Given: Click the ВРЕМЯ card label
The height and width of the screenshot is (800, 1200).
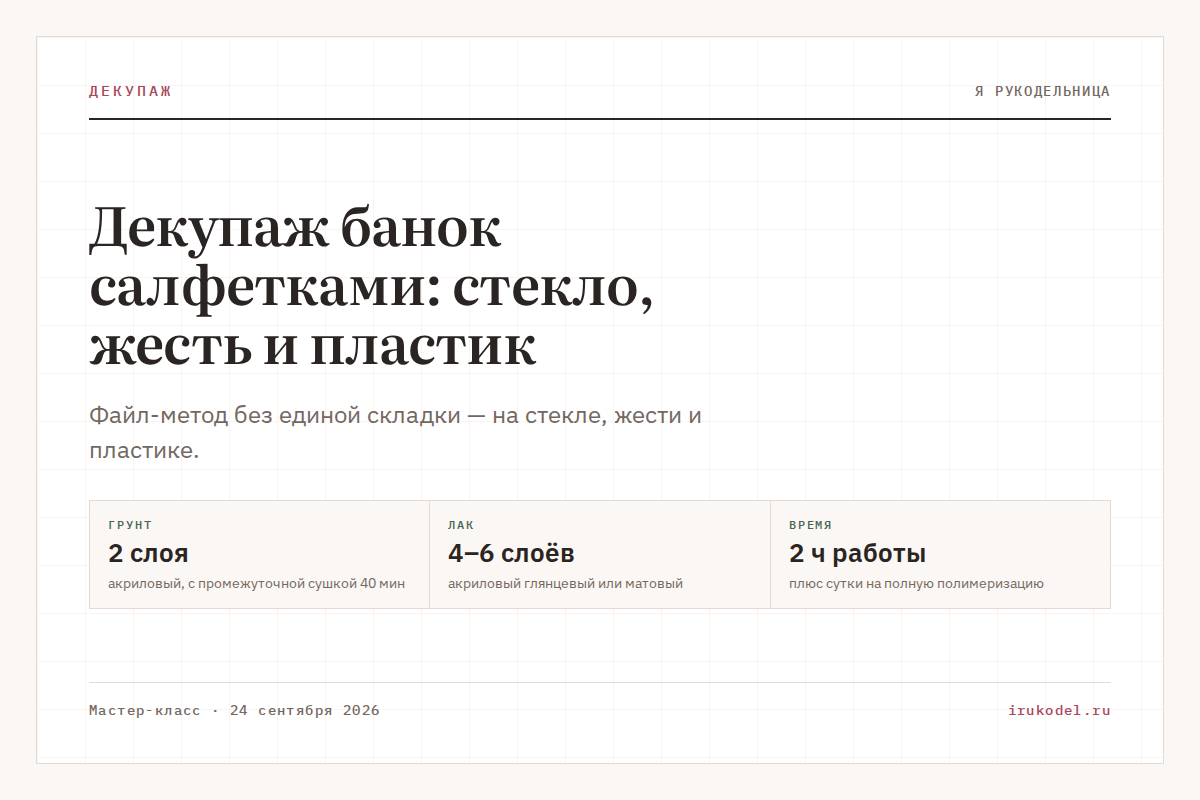Looking at the screenshot, I should pyautogui.click(x=810, y=525).
